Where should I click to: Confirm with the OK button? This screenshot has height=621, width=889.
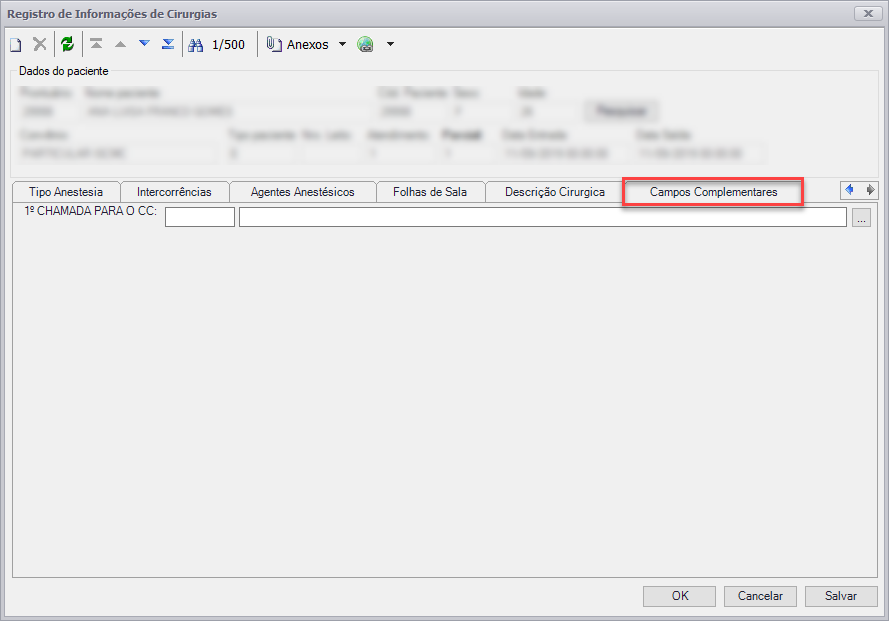679,596
